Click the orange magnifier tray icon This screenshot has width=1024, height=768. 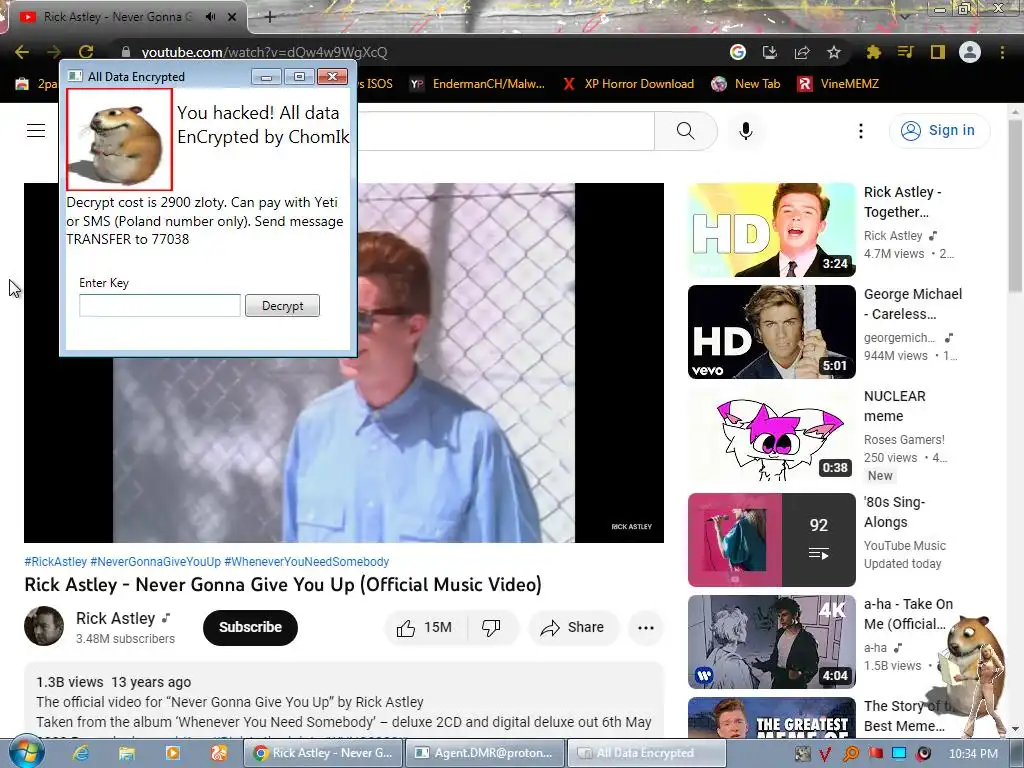pos(850,754)
